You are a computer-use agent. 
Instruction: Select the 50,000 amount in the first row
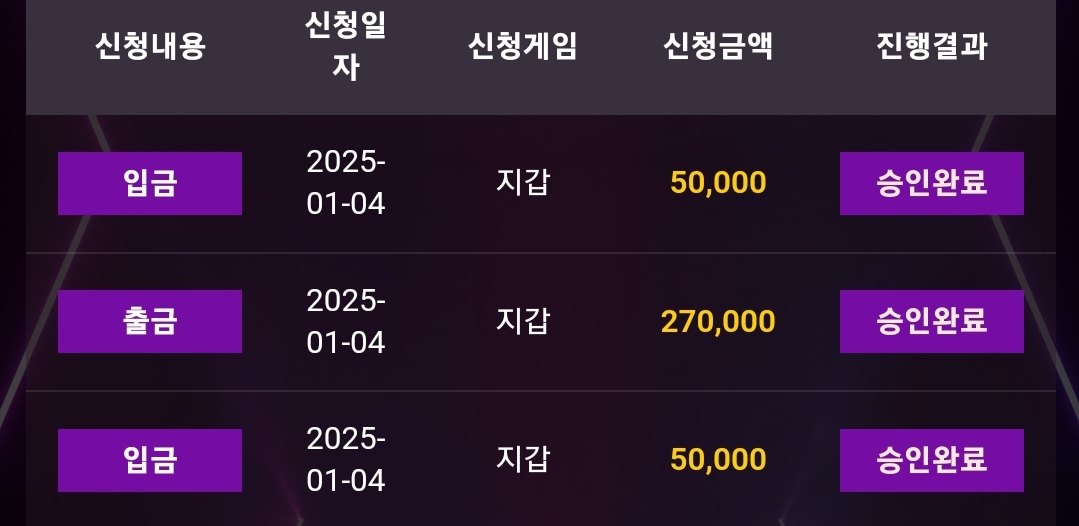click(718, 183)
